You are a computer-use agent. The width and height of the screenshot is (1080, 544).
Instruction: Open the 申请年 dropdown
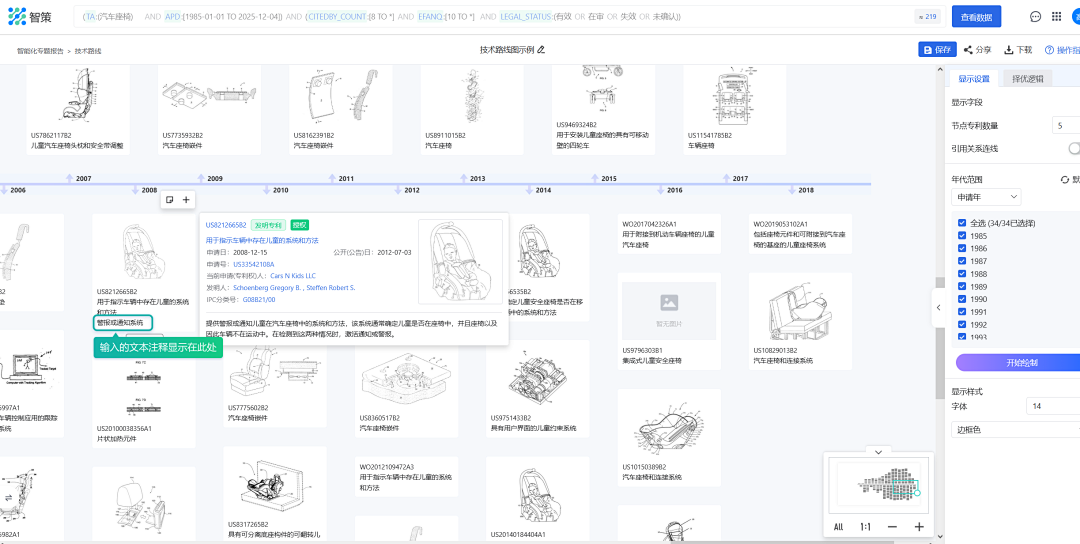point(986,197)
